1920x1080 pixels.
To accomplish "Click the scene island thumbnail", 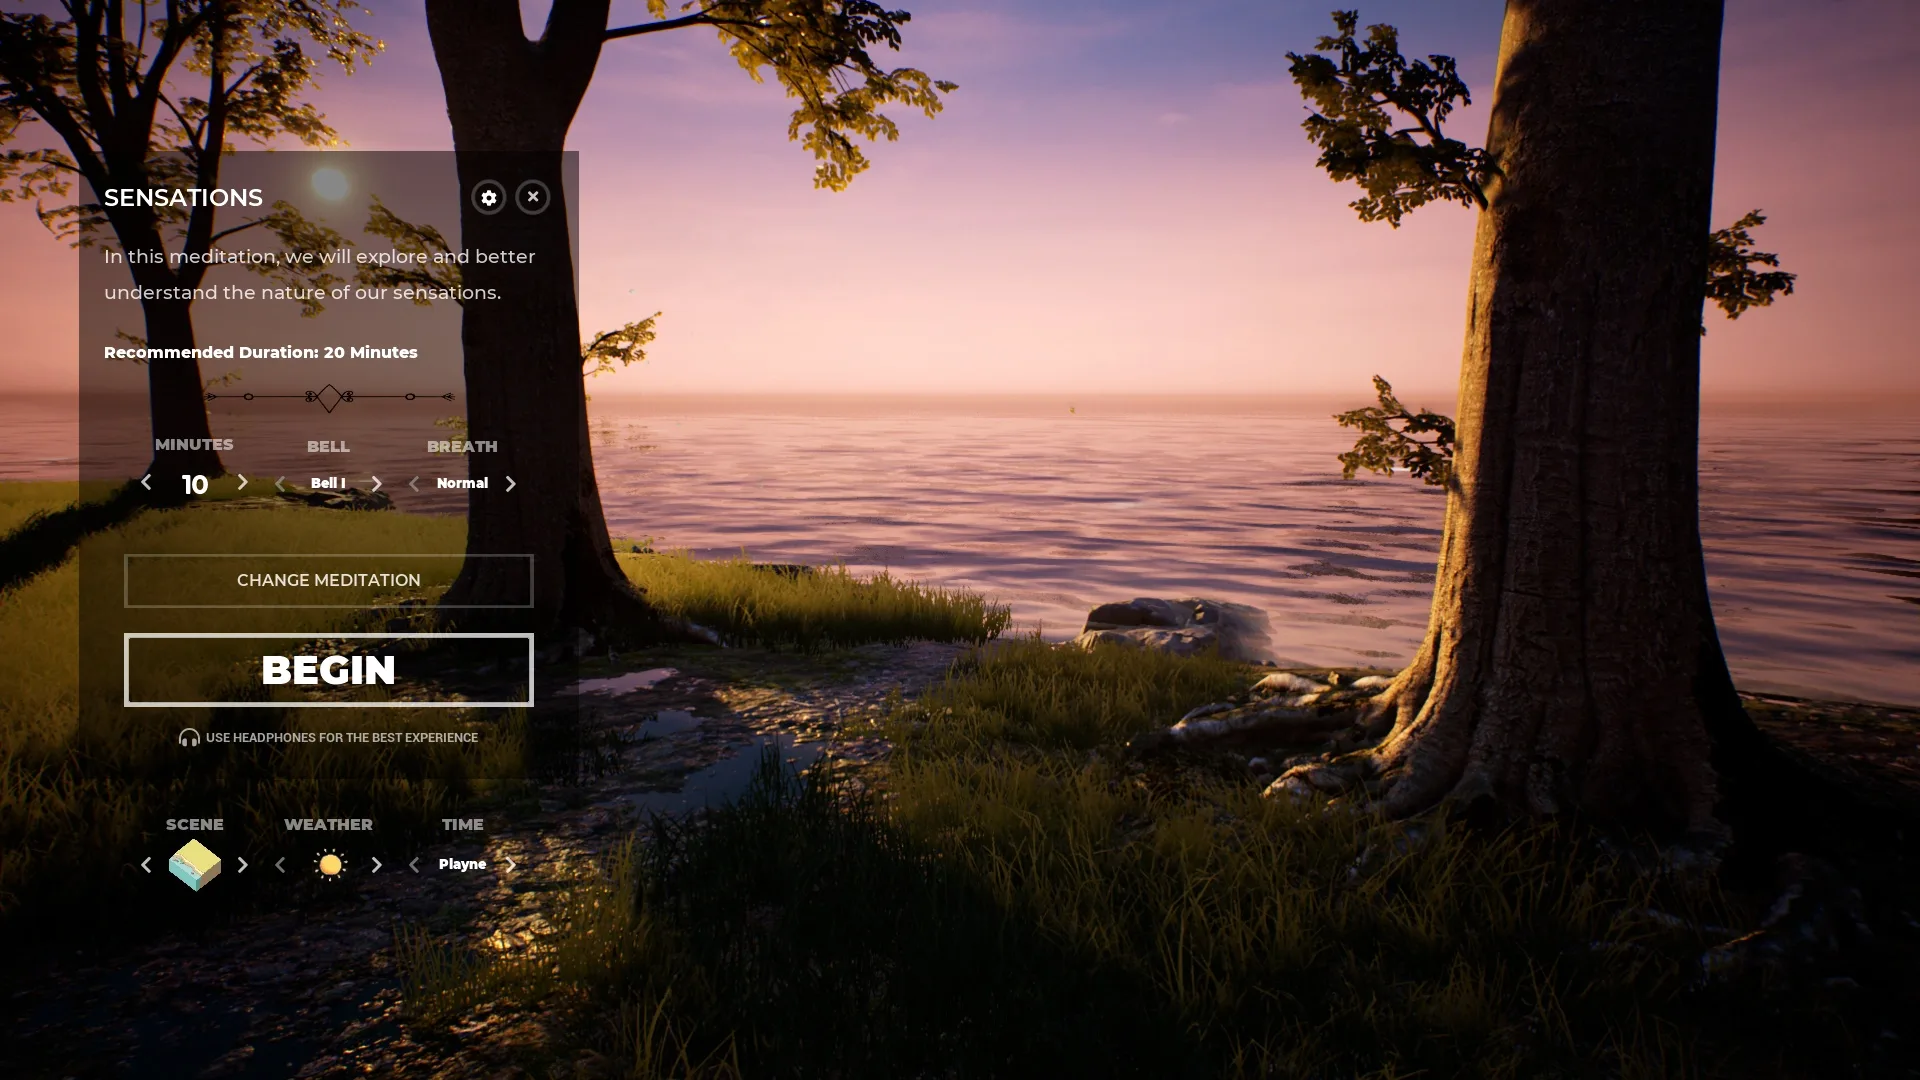I will (x=195, y=864).
